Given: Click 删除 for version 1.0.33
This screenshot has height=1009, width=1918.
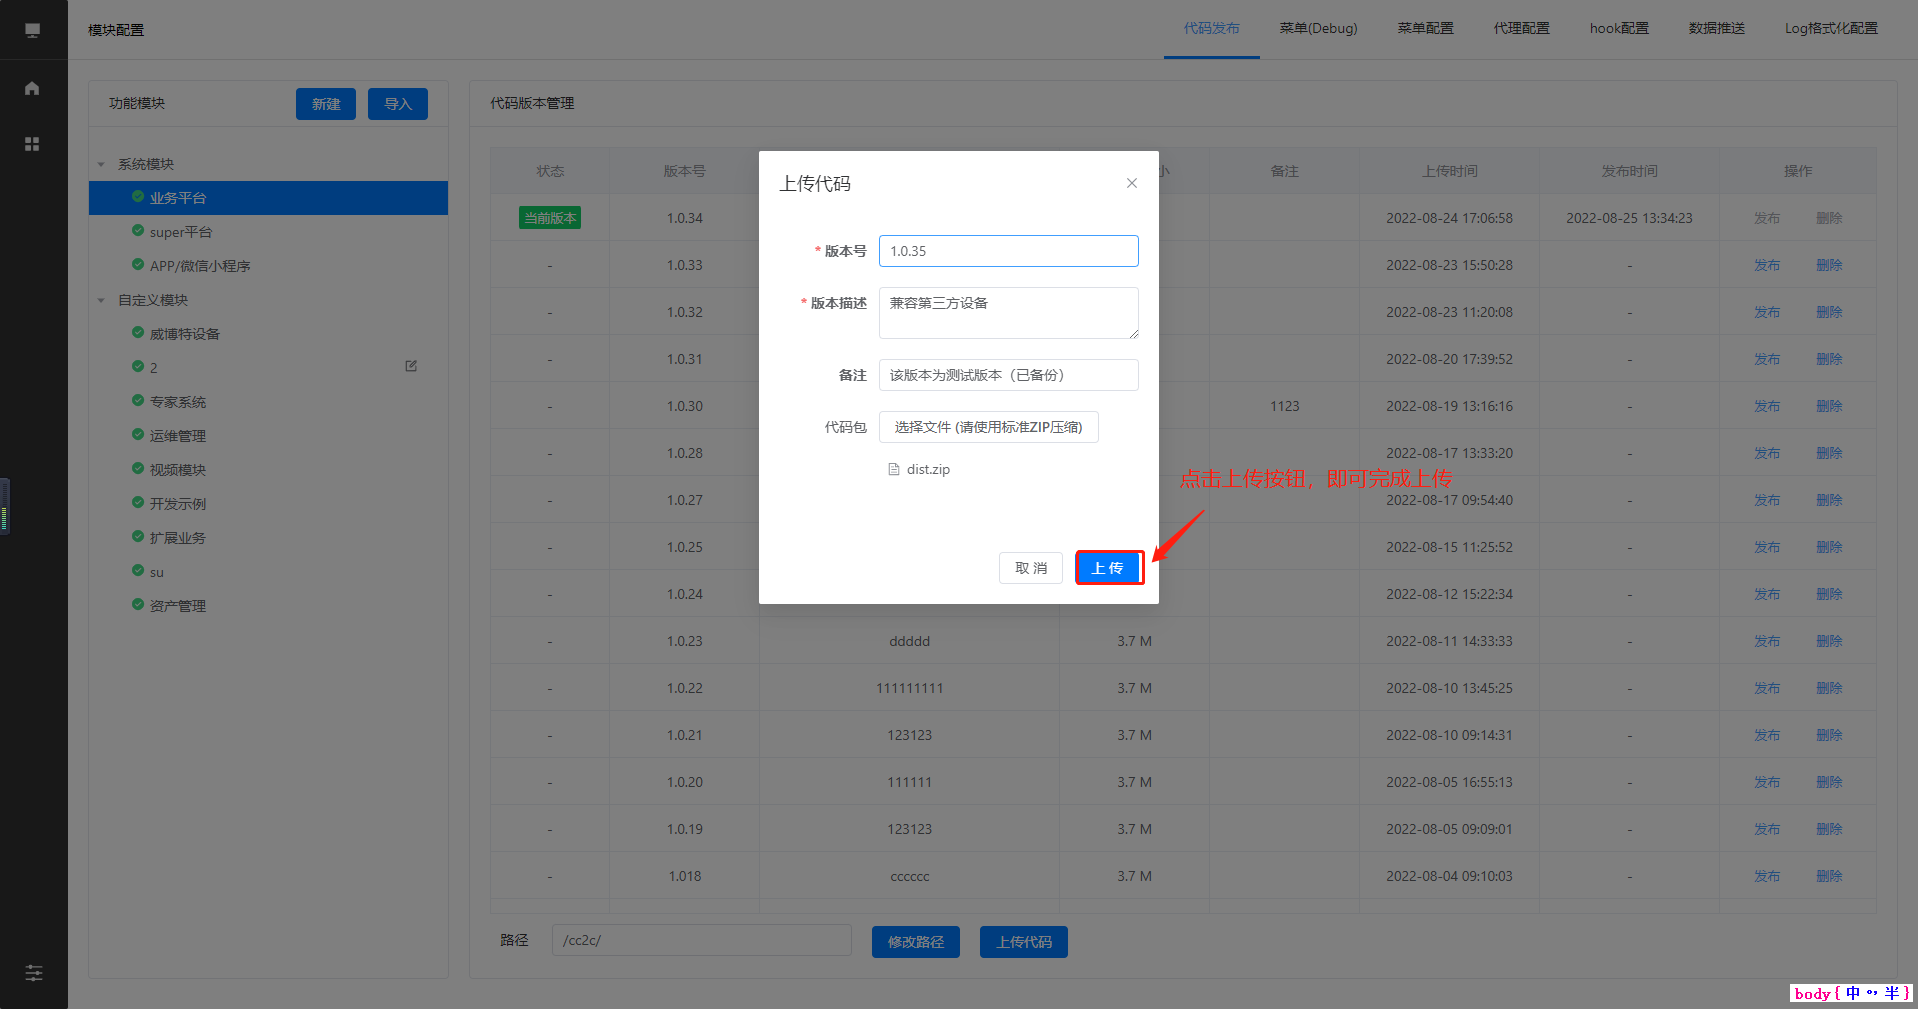Looking at the screenshot, I should [1829, 265].
